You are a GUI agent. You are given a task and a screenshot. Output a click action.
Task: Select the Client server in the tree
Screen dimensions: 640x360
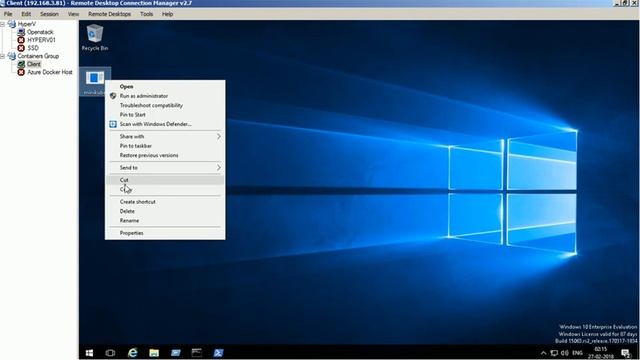tap(33, 64)
